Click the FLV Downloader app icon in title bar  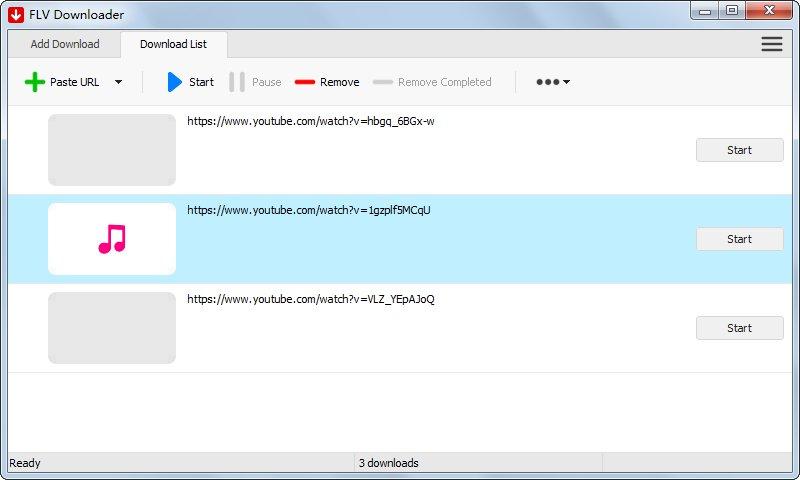16,15
